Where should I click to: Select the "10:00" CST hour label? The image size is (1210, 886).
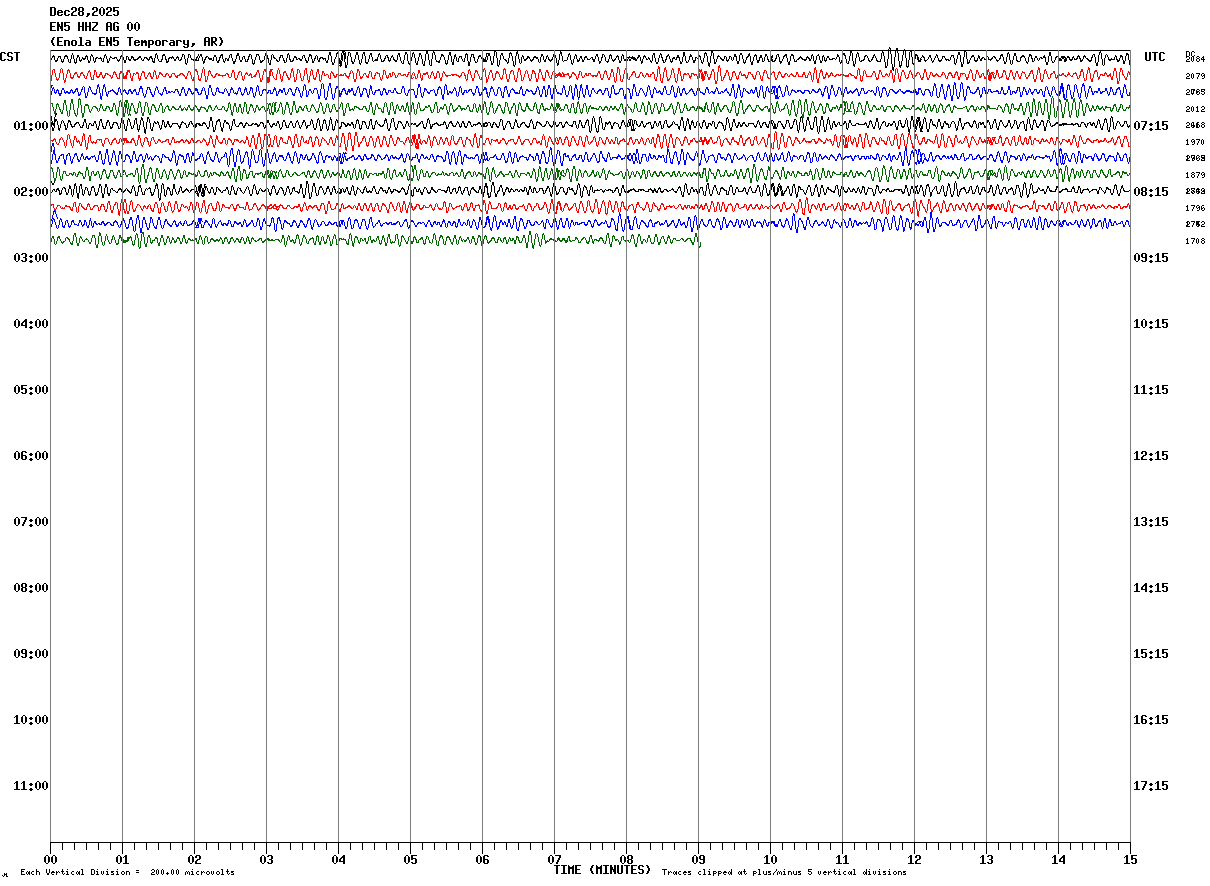31,720
